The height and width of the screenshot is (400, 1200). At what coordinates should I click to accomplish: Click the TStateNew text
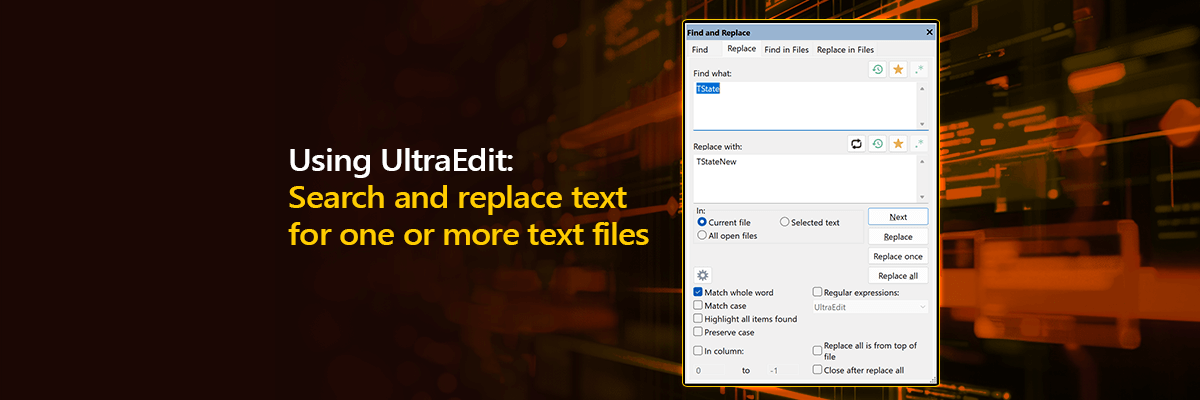pyautogui.click(x=716, y=162)
